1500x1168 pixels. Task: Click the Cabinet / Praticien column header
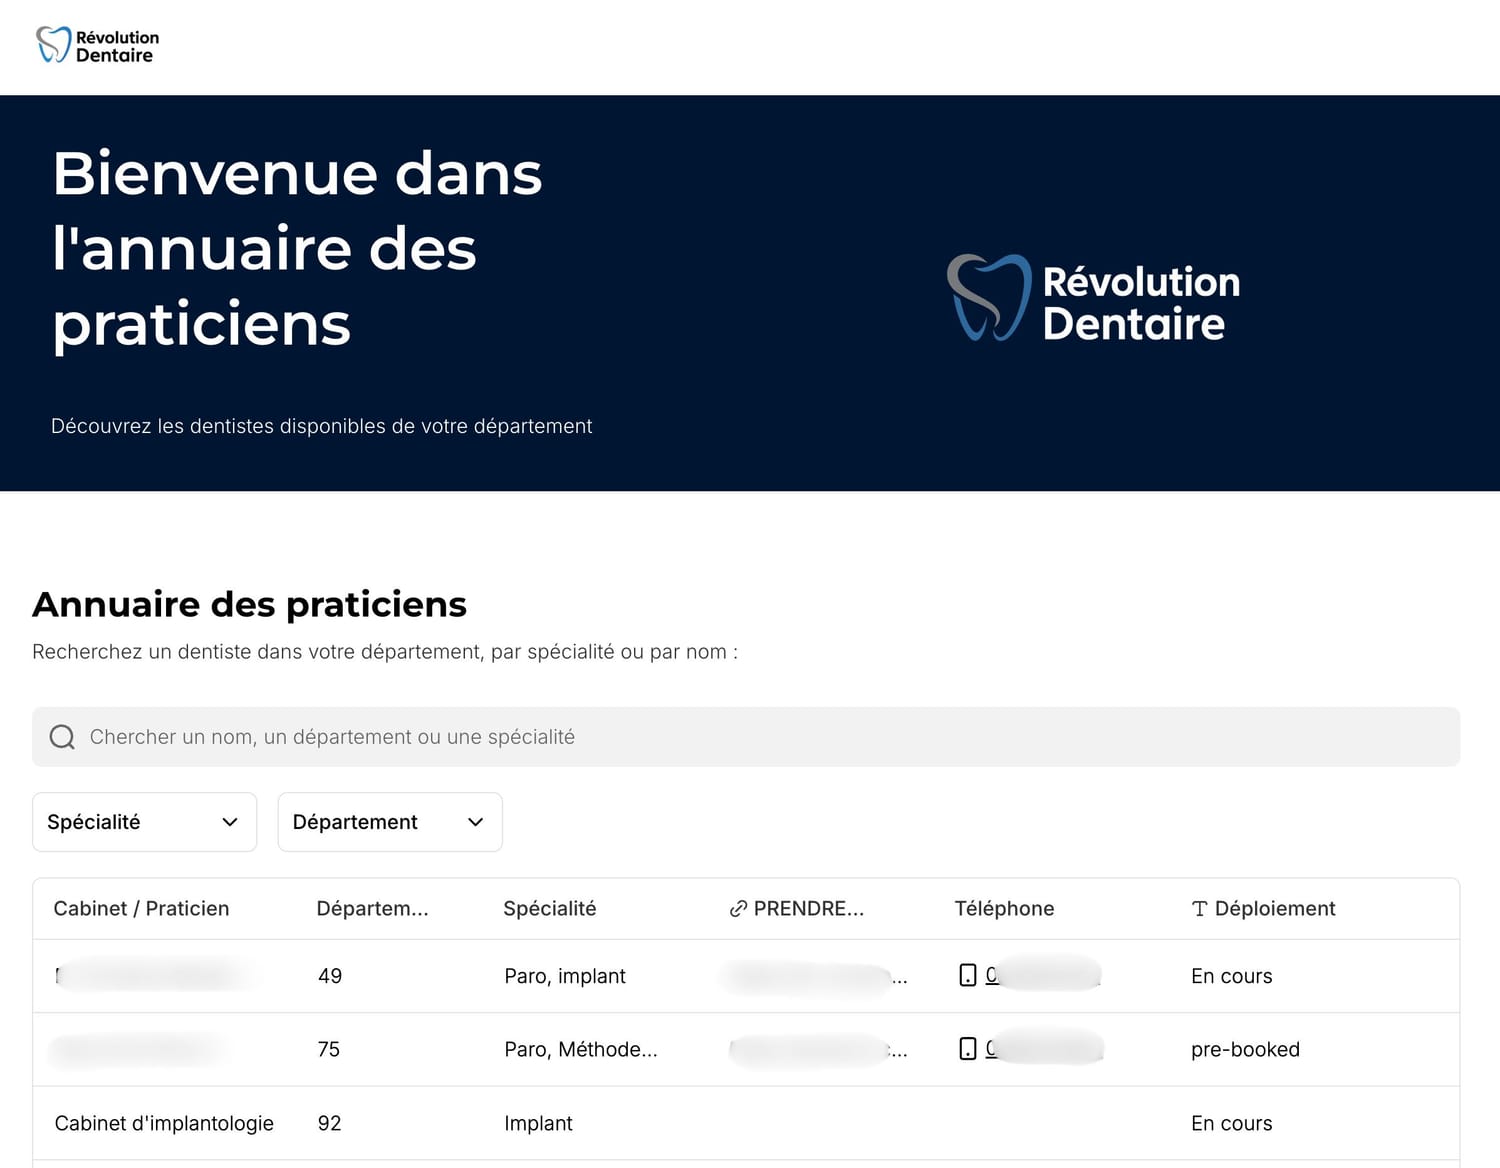point(141,909)
